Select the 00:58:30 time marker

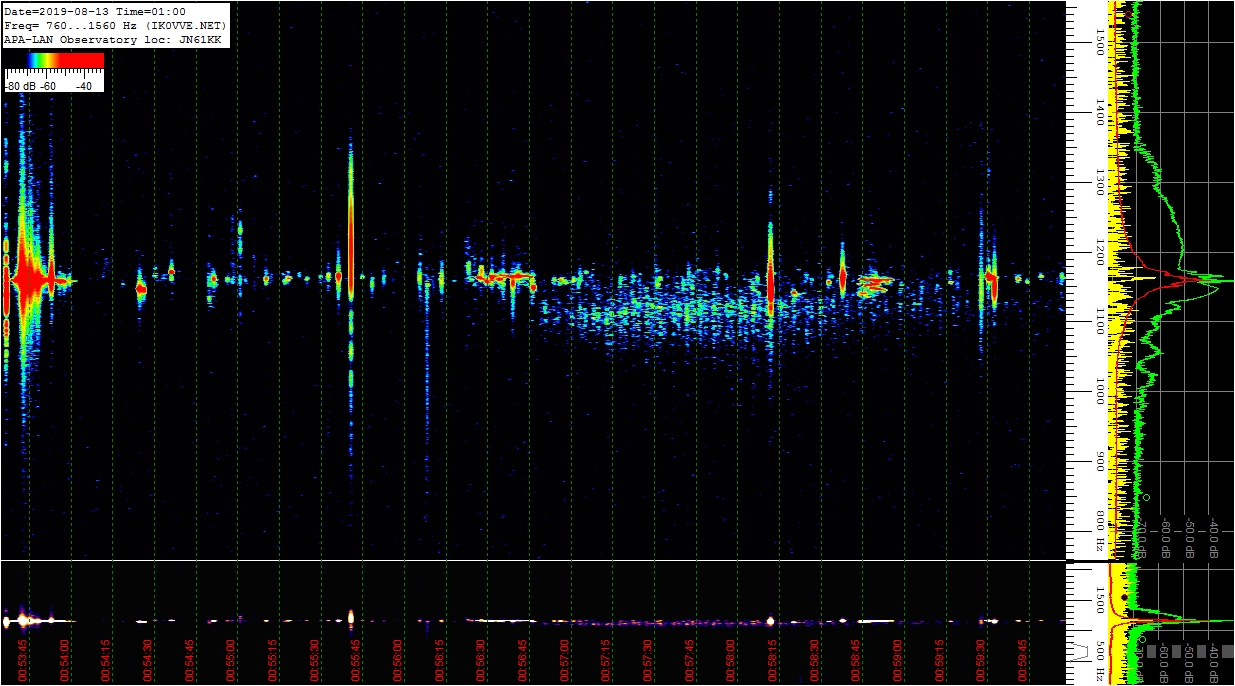[815, 660]
